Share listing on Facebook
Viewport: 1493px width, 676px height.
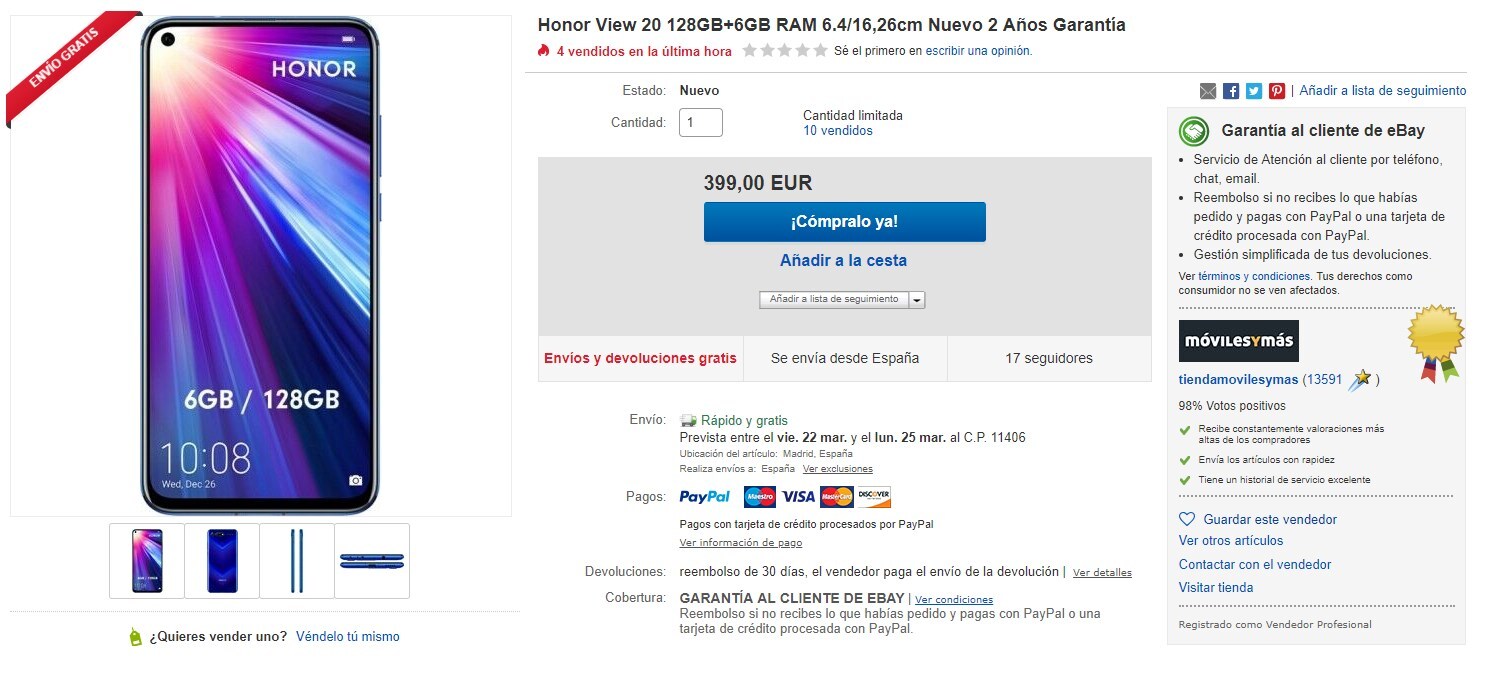coord(1231,91)
